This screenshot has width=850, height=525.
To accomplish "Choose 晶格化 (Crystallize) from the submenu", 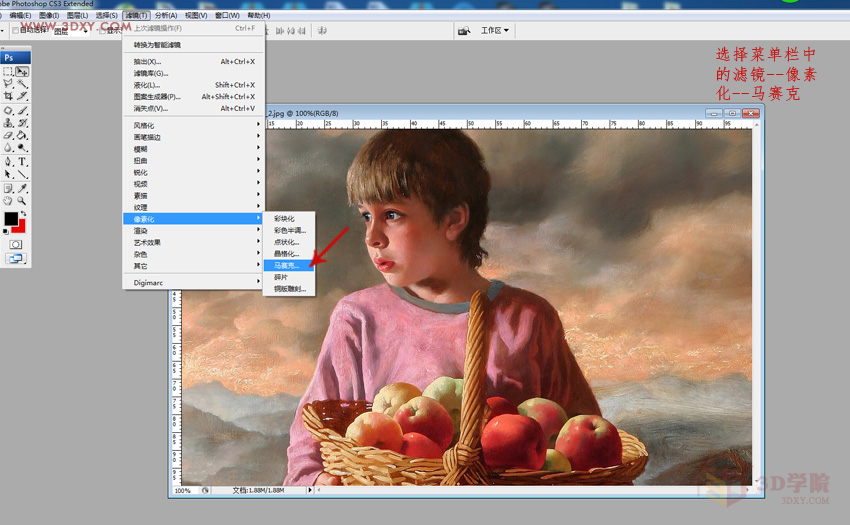I will [286, 254].
